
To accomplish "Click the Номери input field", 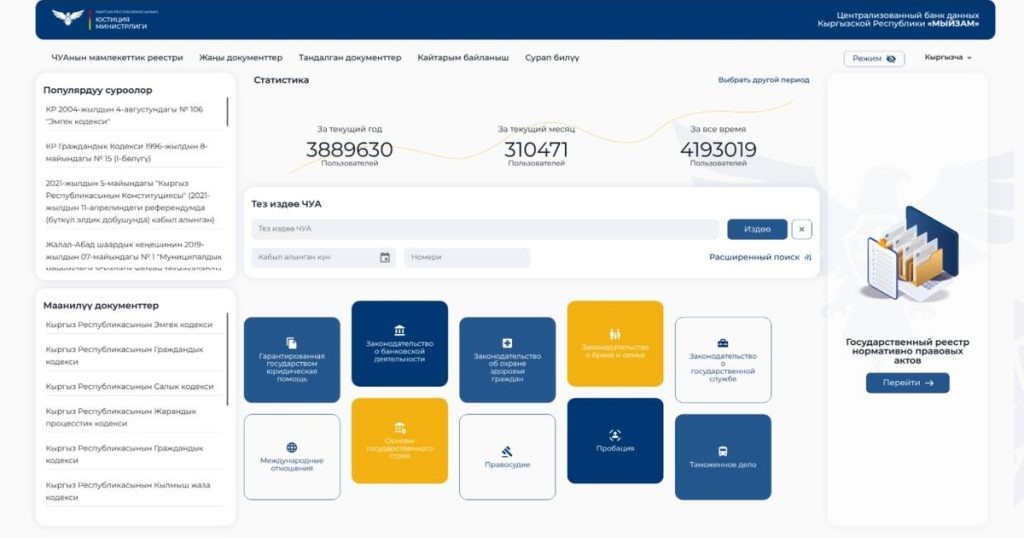I will tap(467, 257).
